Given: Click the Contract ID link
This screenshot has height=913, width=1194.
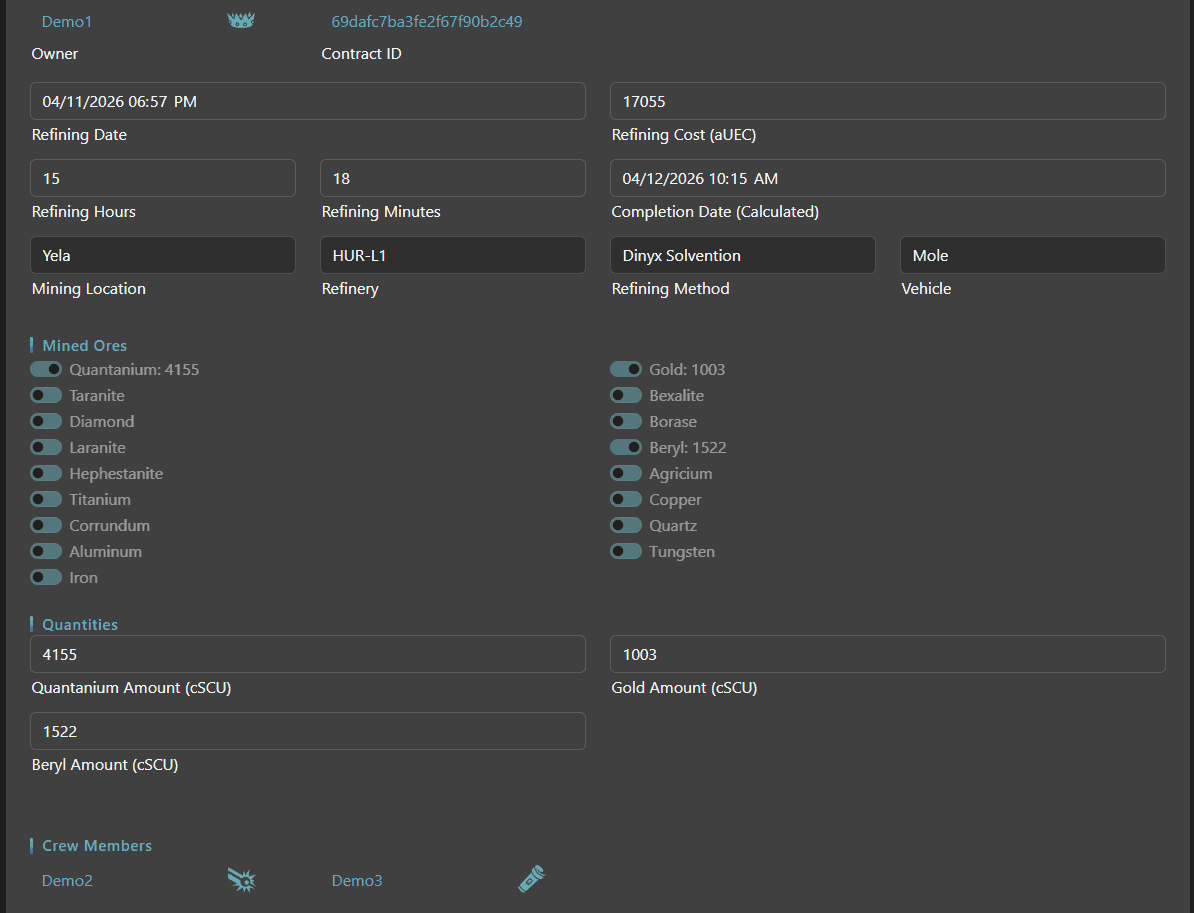Looking at the screenshot, I should (x=427, y=21).
